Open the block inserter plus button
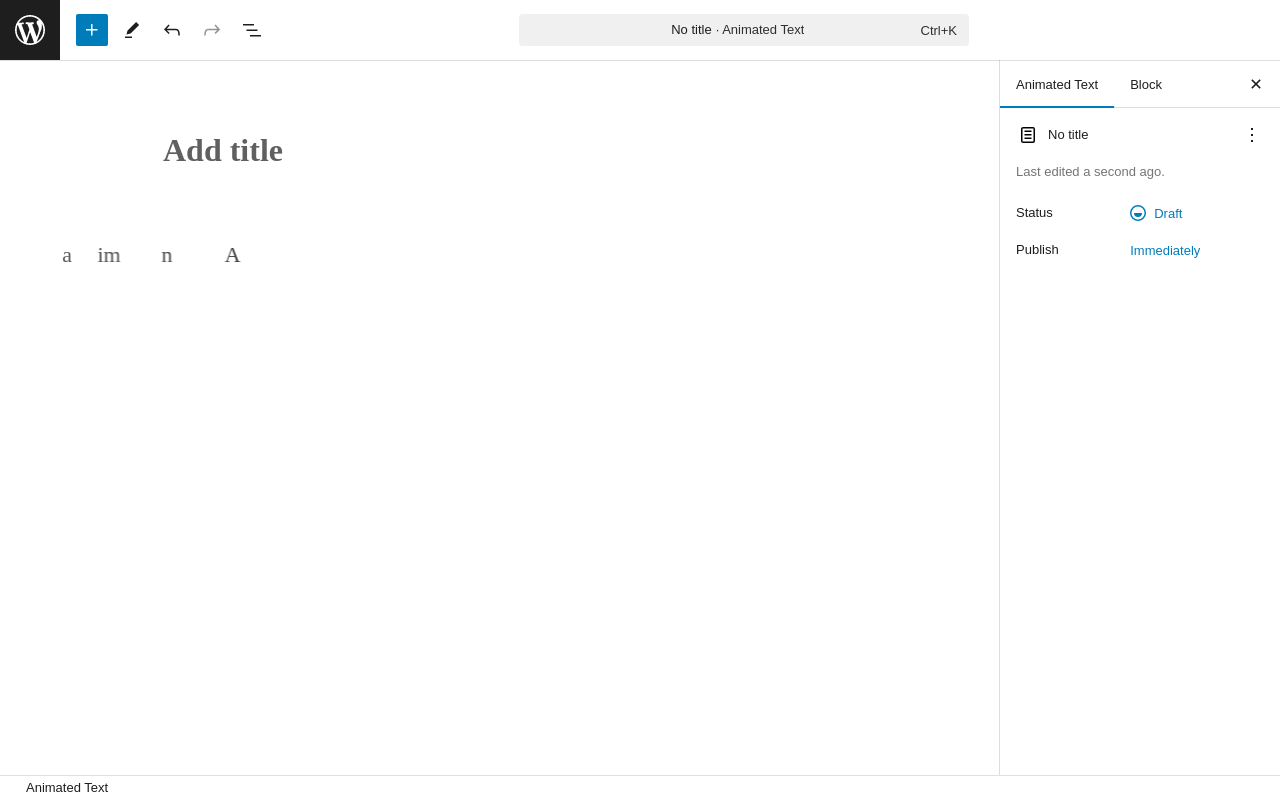 pyautogui.click(x=92, y=30)
